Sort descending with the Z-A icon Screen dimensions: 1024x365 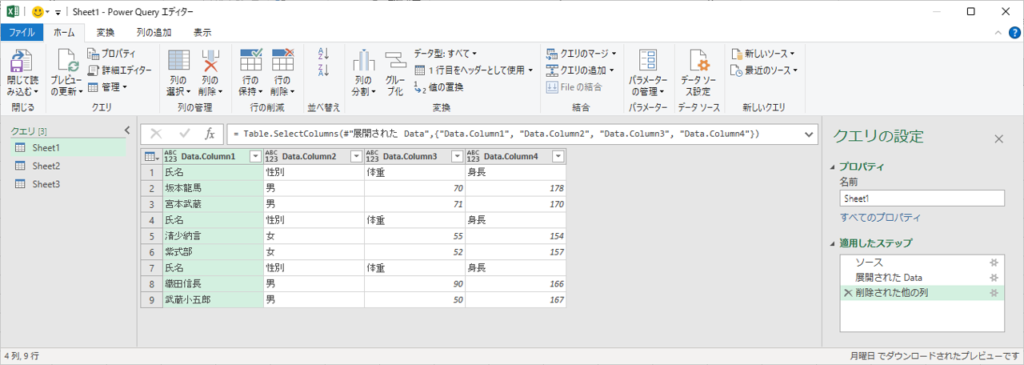[x=324, y=71]
